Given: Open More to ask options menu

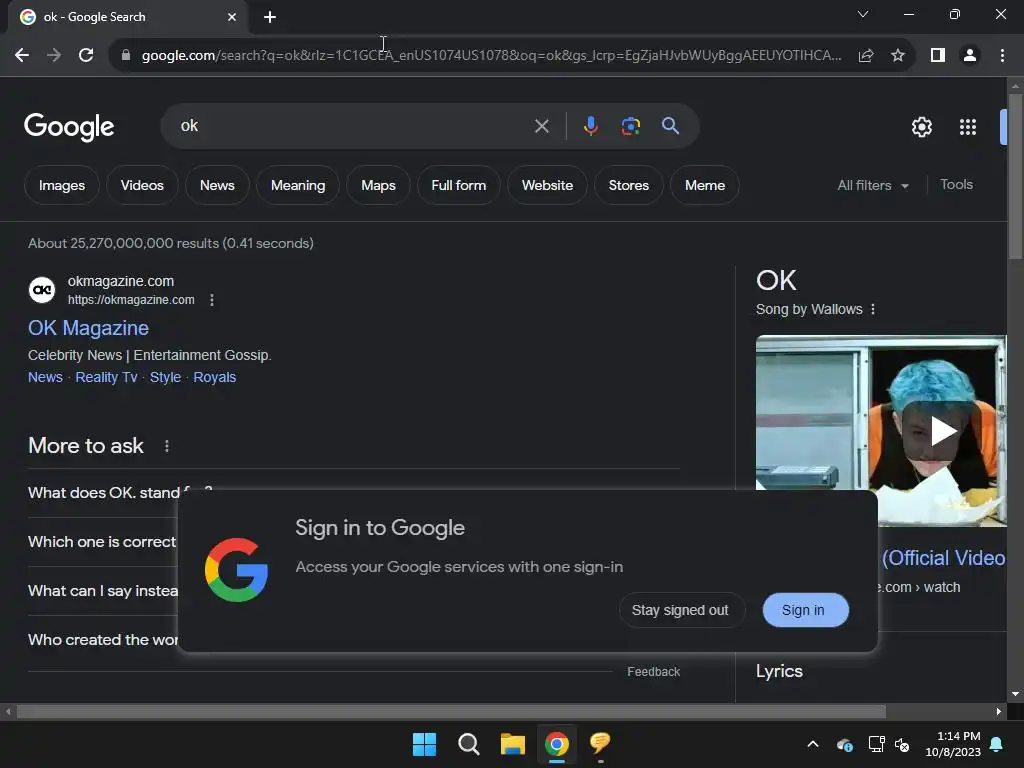Looking at the screenshot, I should tap(167, 446).
